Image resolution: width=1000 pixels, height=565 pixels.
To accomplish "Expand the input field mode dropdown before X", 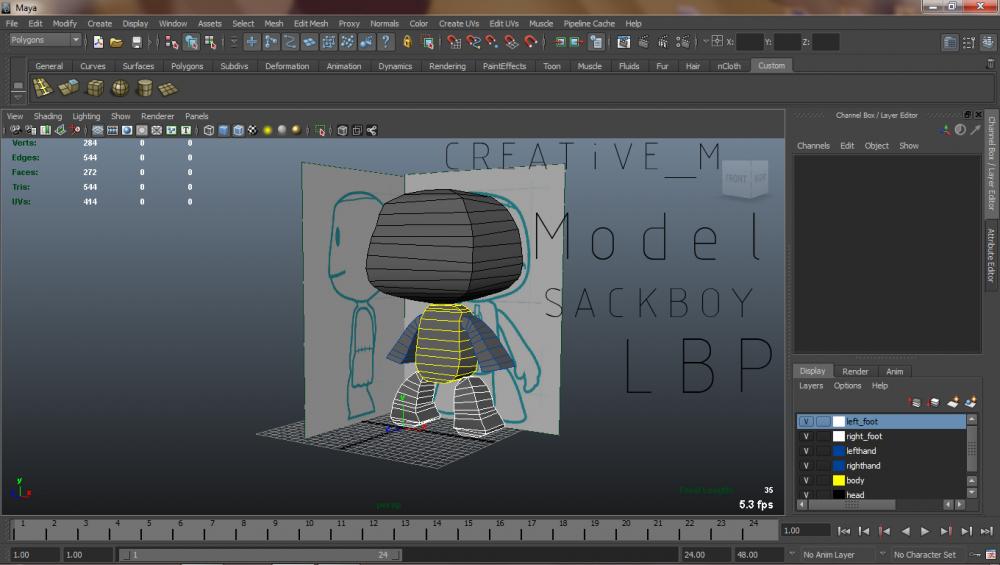I will (x=706, y=41).
